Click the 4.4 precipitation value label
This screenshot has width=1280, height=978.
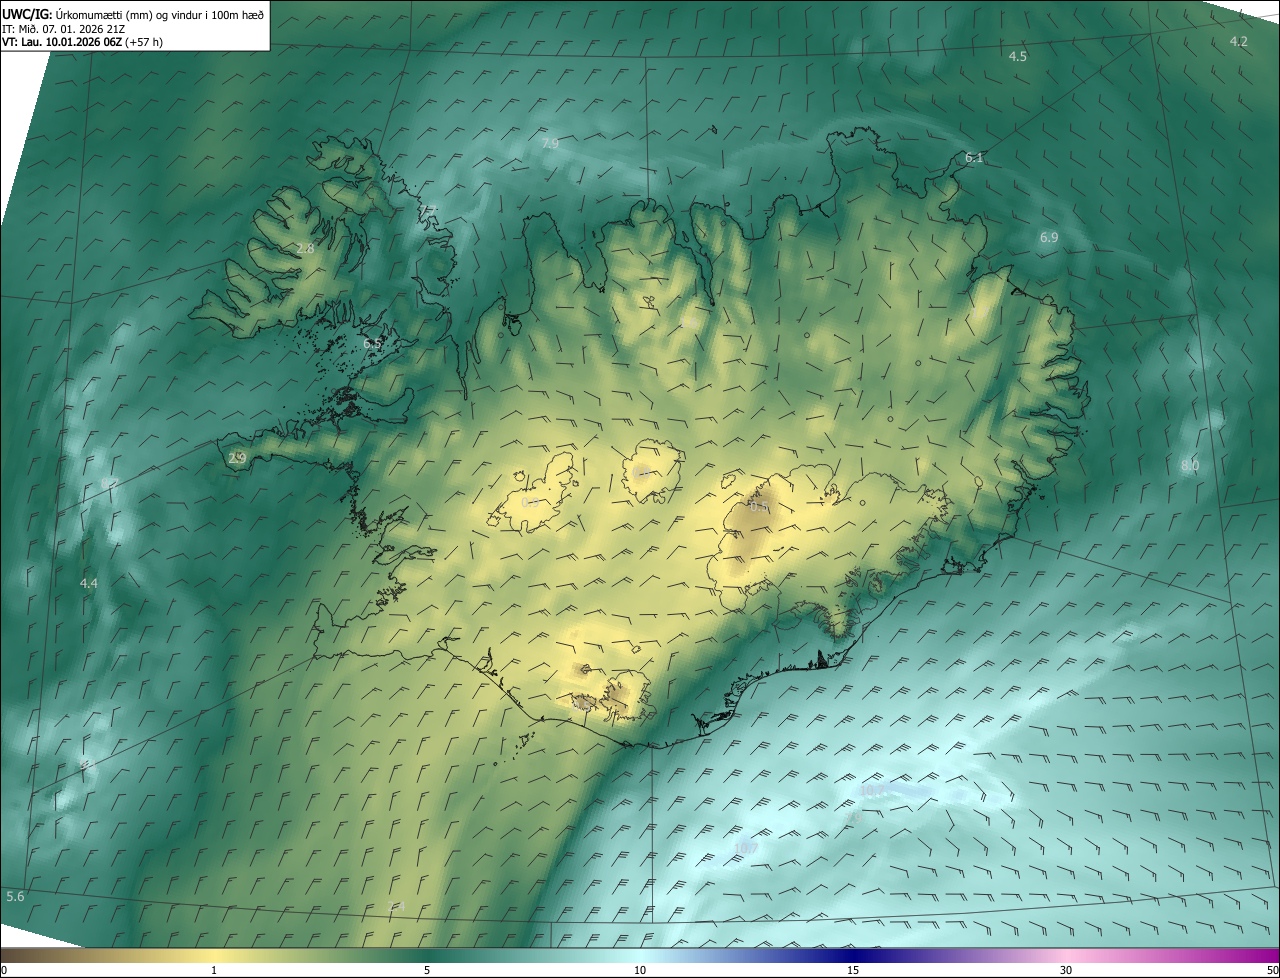point(88,583)
